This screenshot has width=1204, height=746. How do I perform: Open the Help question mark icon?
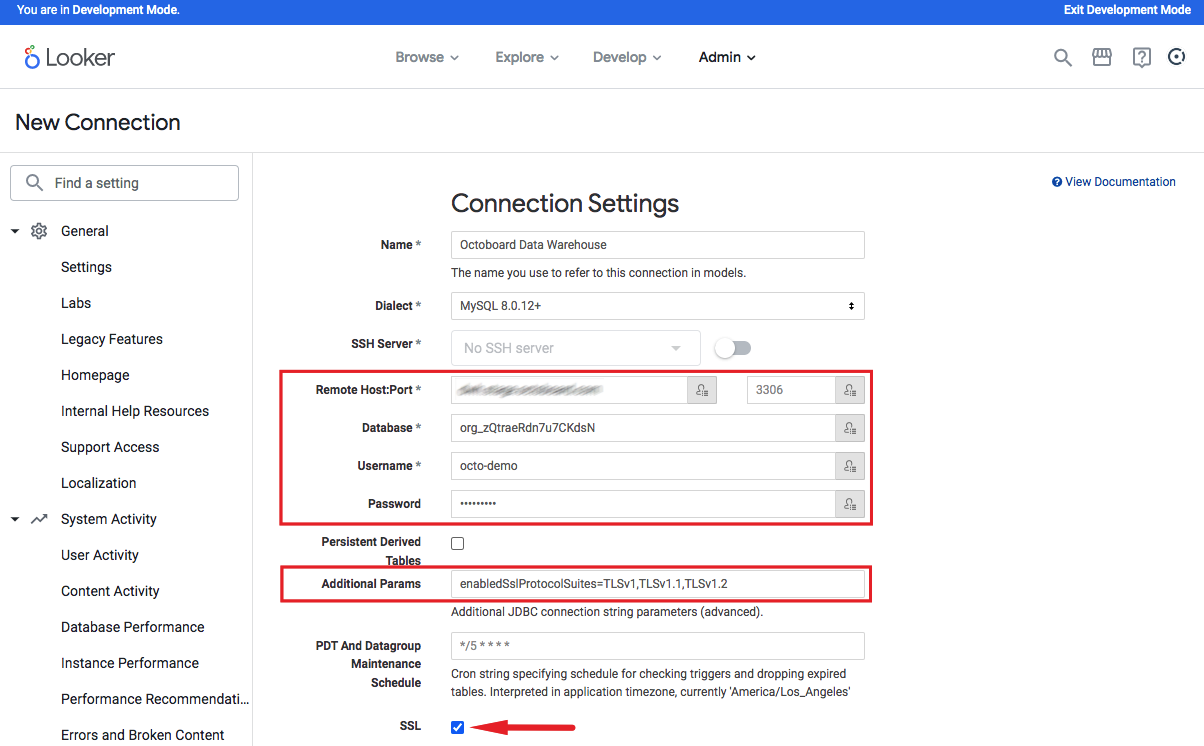[1141, 57]
